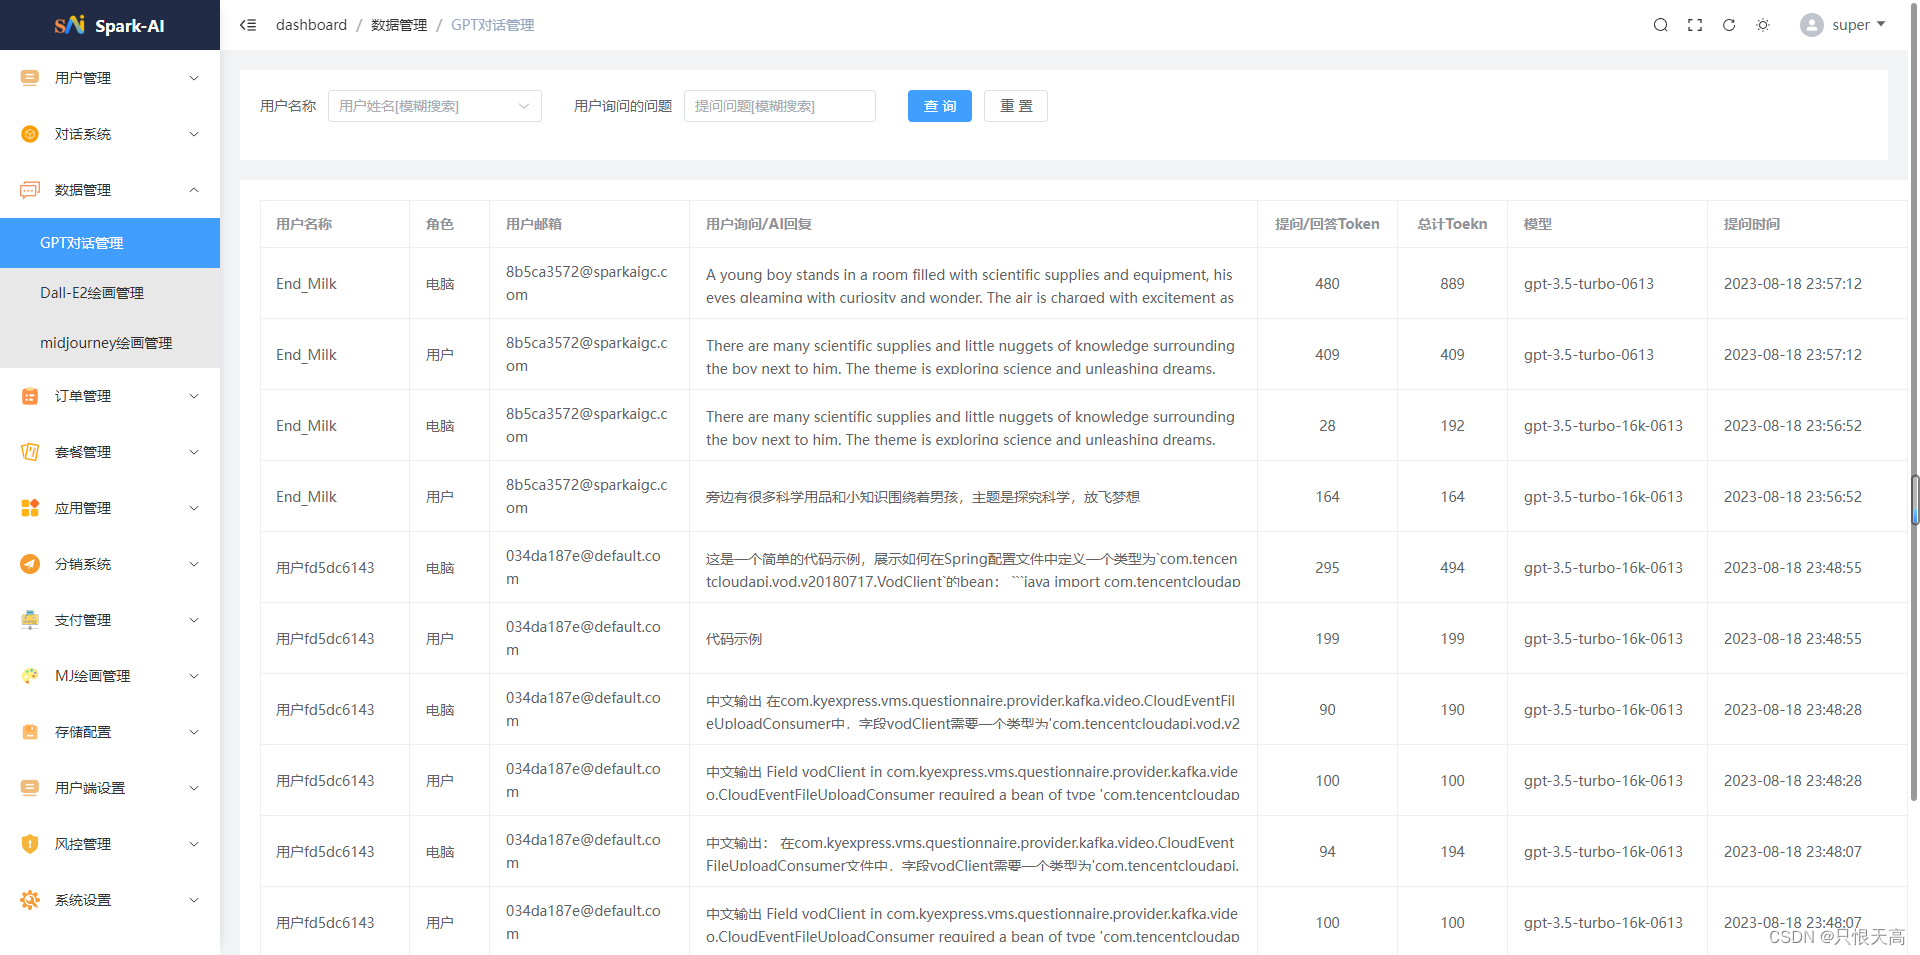Click the blue 查询 button
This screenshot has height=955, width=1920.
[x=940, y=106]
